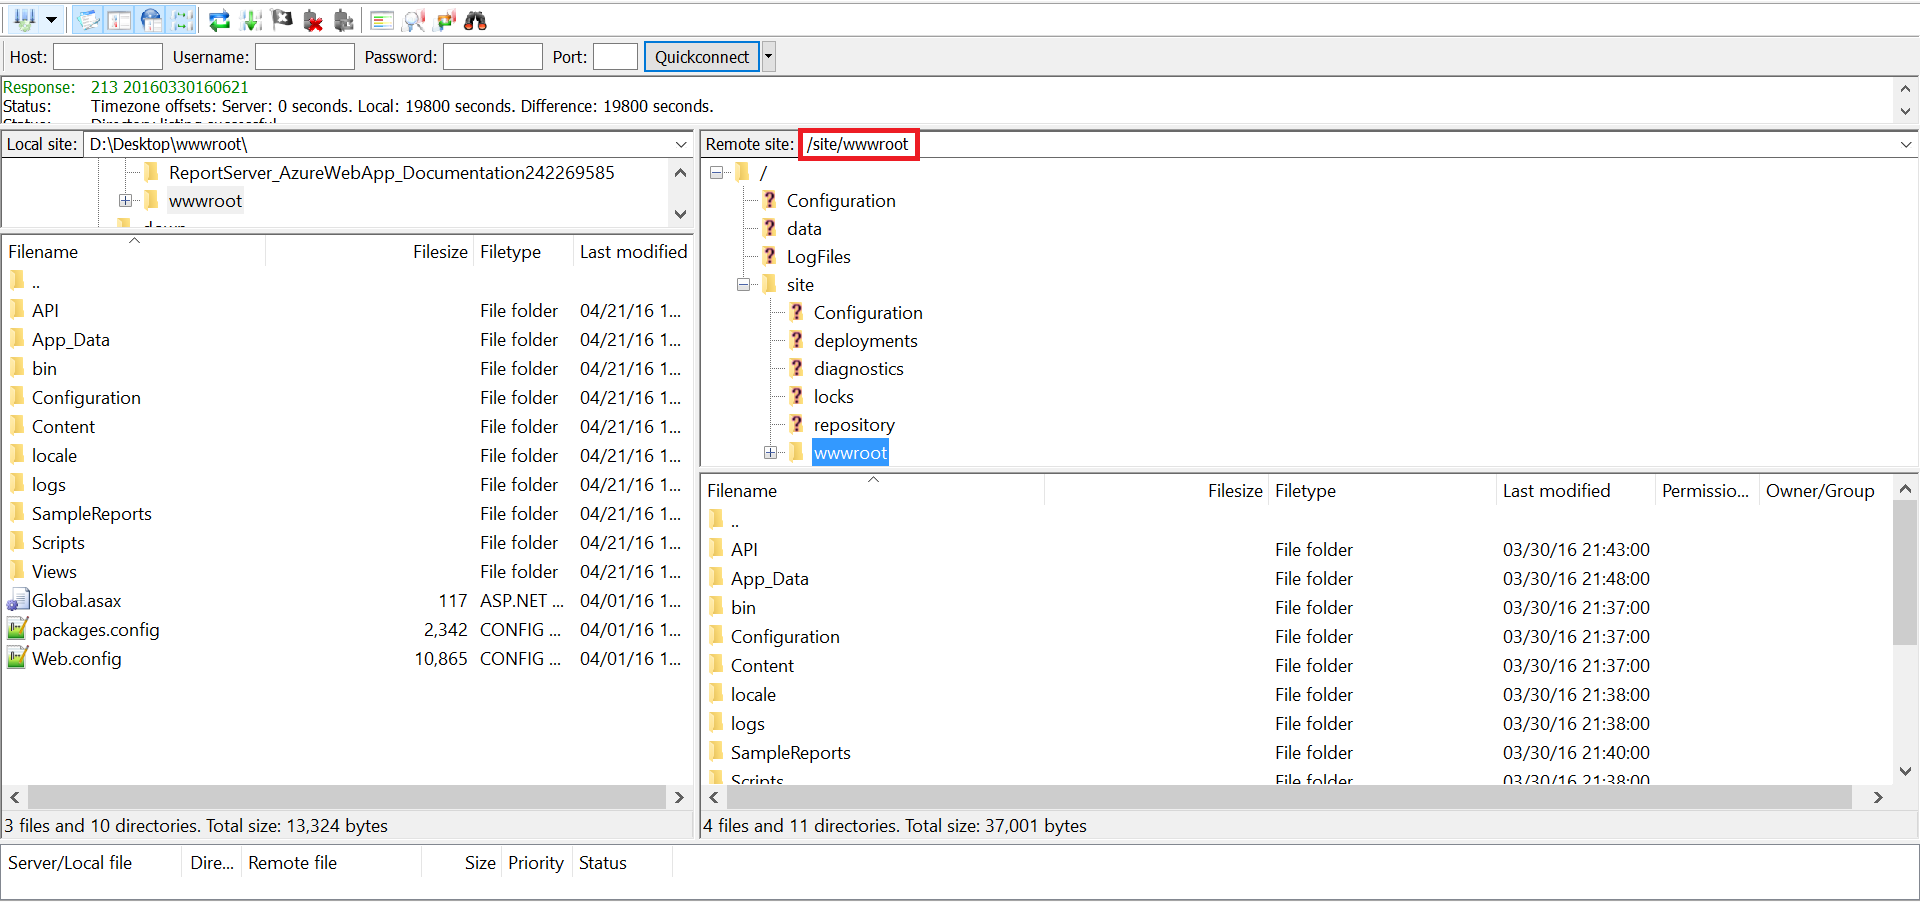
Task: Click the remote API folder icon
Action: point(717,549)
